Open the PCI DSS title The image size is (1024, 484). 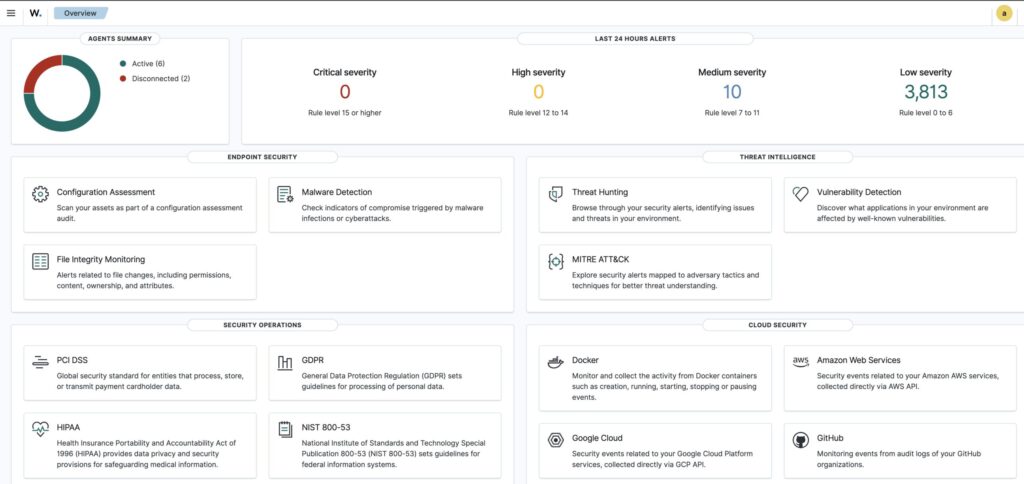click(72, 360)
